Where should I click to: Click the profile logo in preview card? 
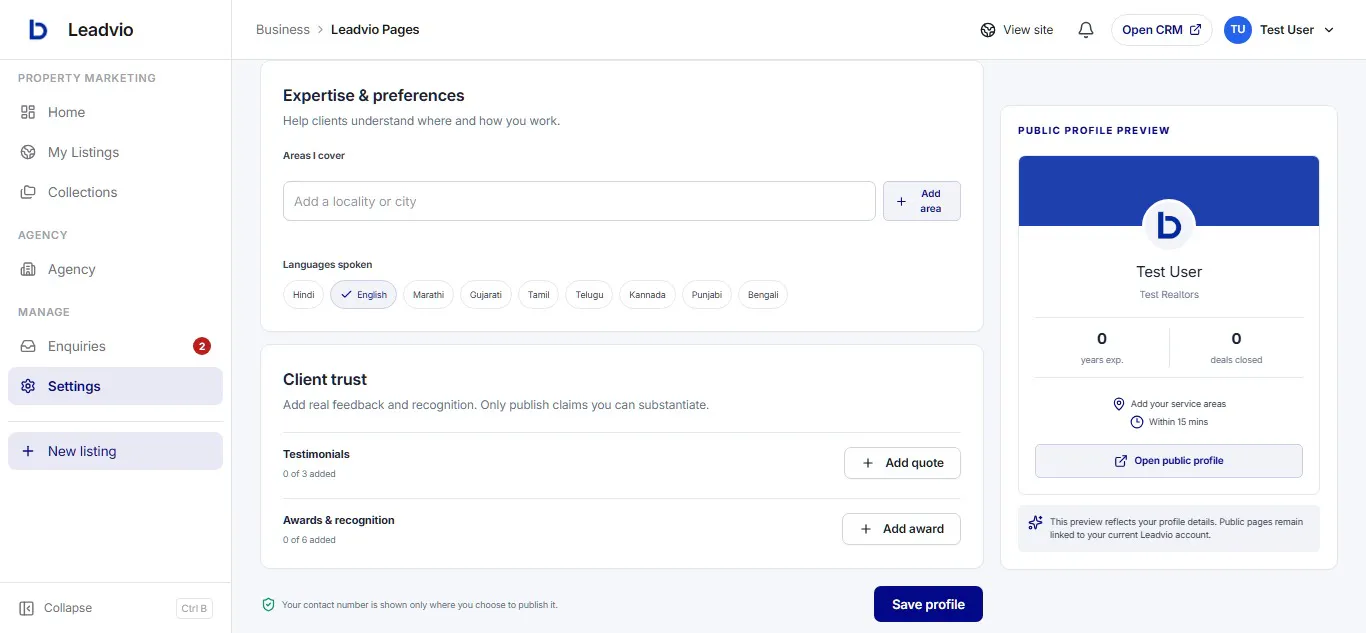1169,225
